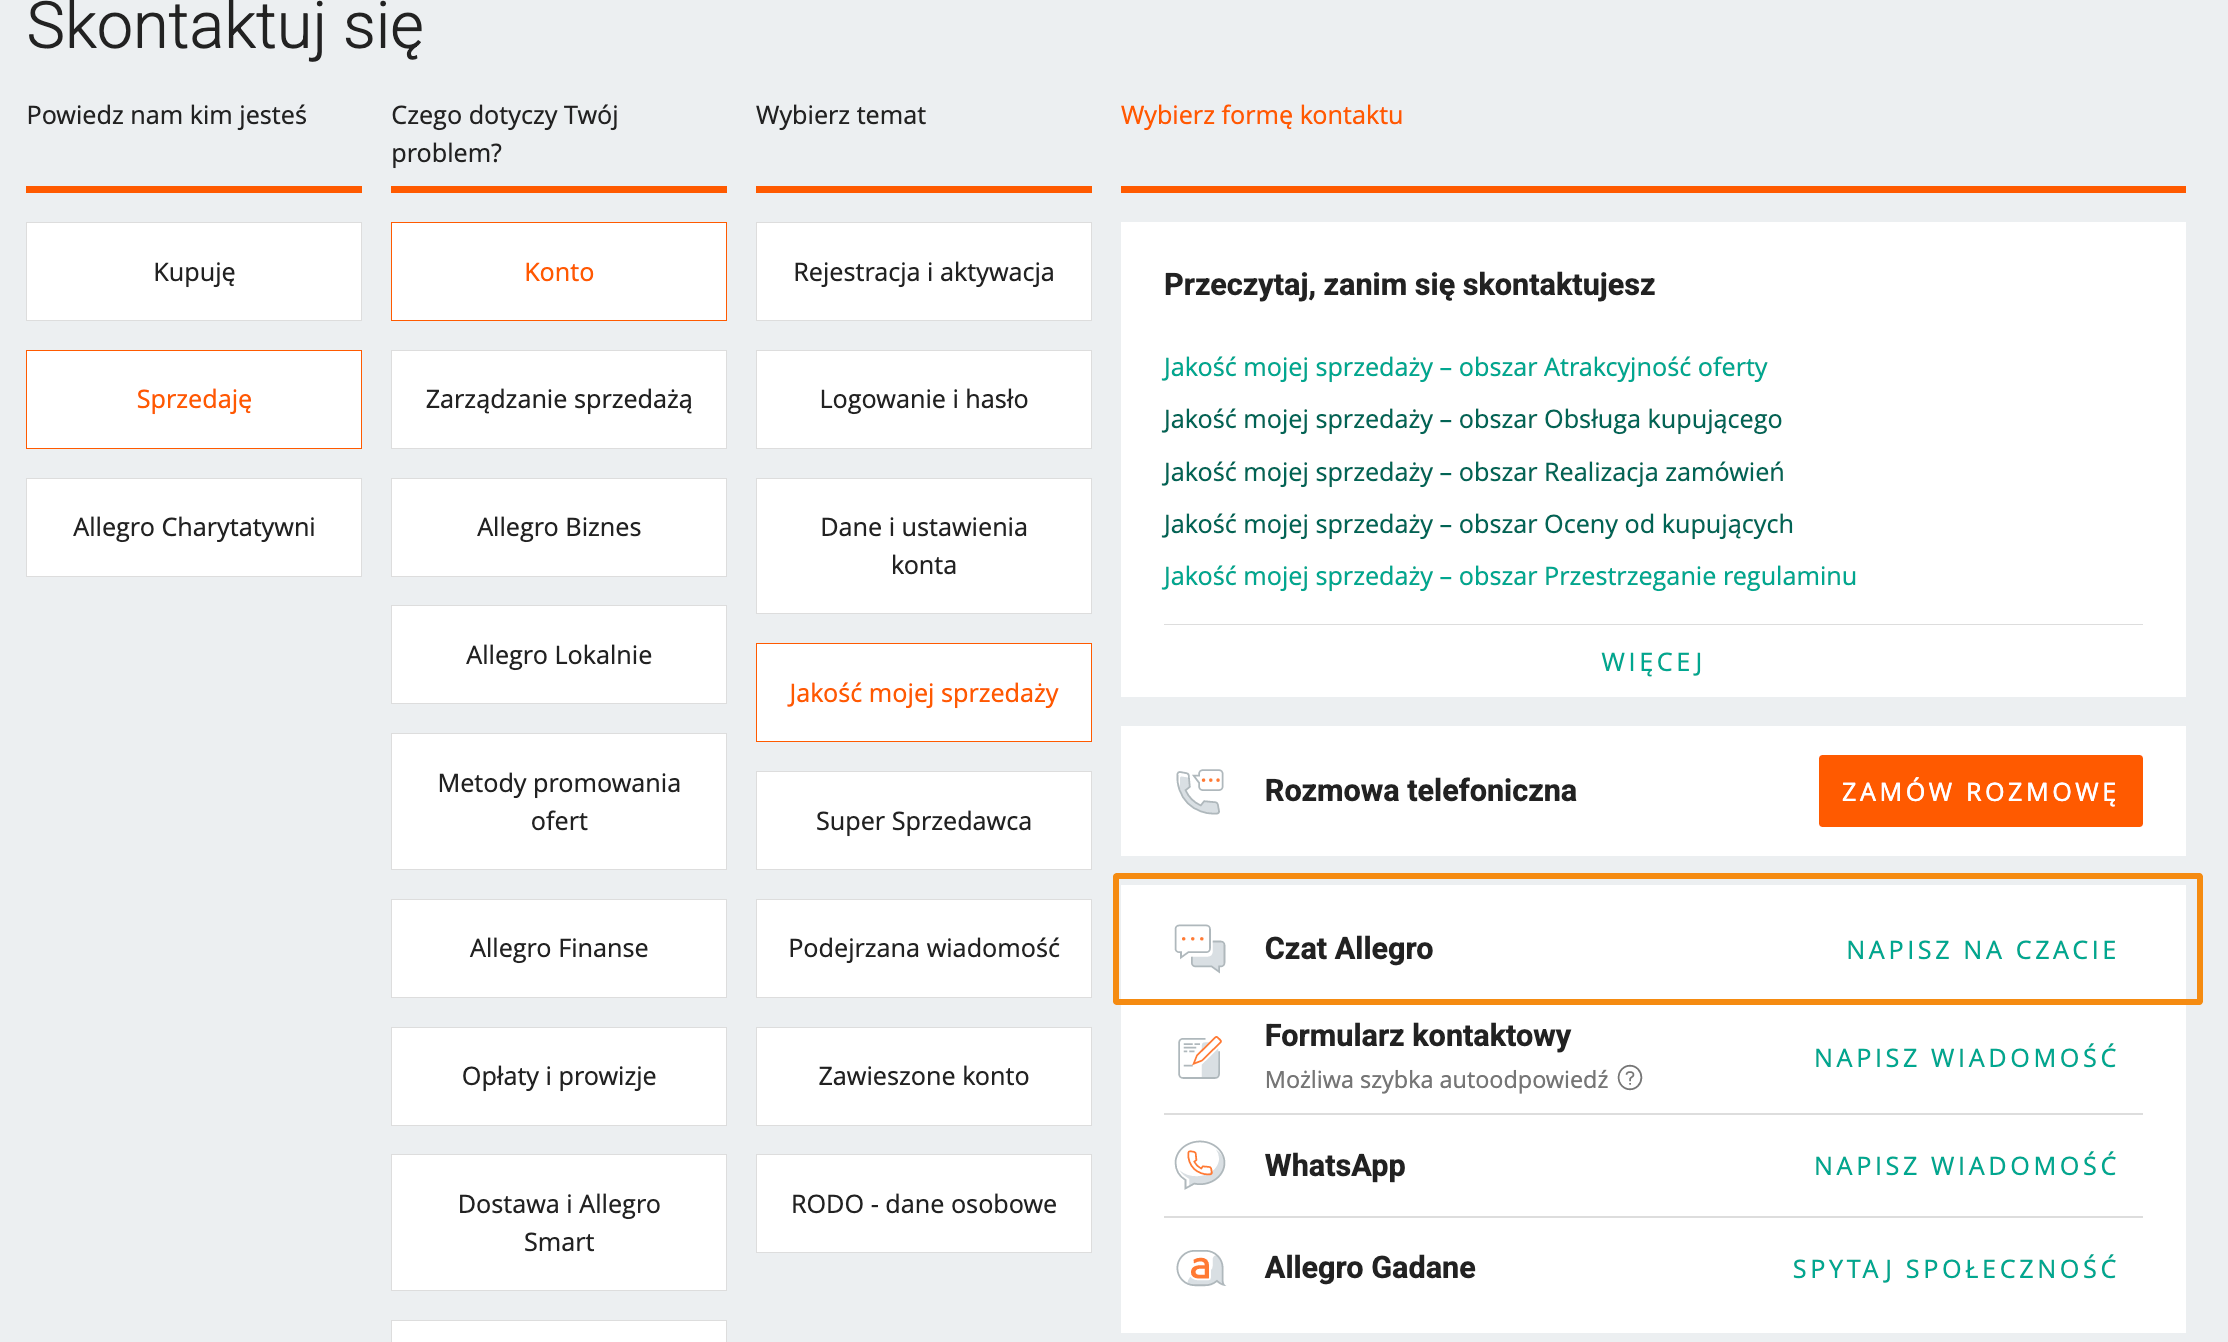Screen dimensions: 2228x1342
Task: Select the Sprzedaję option
Action: 194,399
